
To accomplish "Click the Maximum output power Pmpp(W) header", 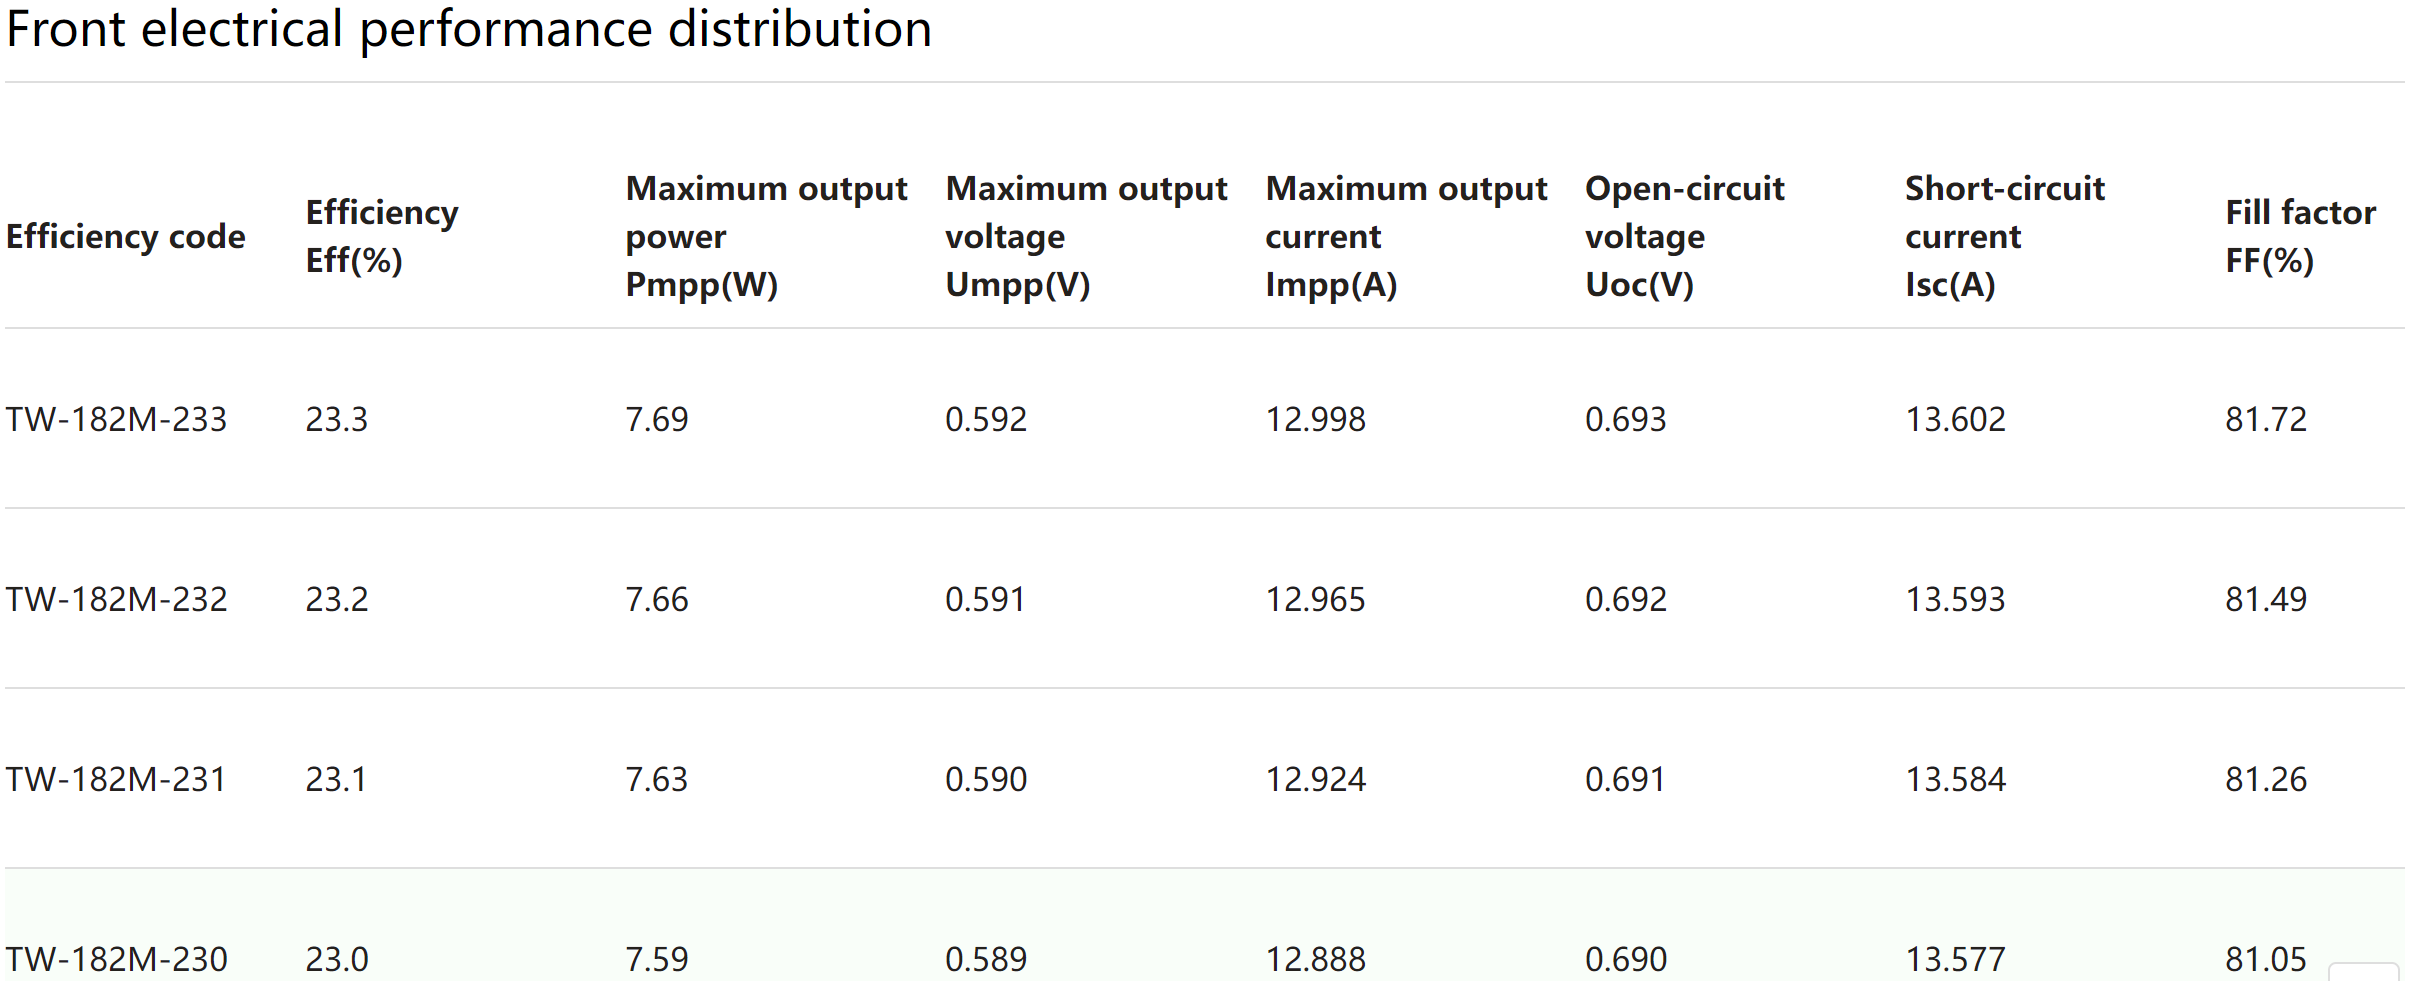I will [x=766, y=237].
